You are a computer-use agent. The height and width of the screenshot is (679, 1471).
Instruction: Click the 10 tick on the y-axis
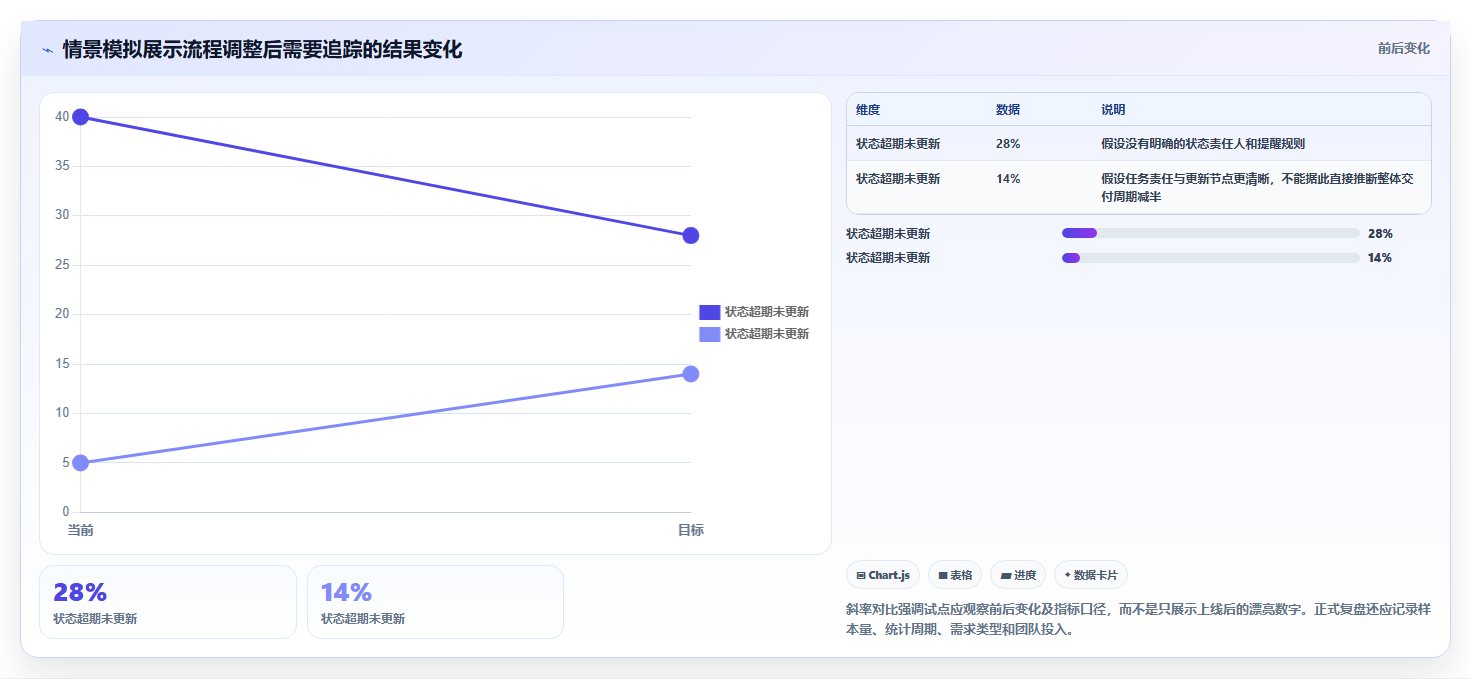pyautogui.click(x=62, y=413)
